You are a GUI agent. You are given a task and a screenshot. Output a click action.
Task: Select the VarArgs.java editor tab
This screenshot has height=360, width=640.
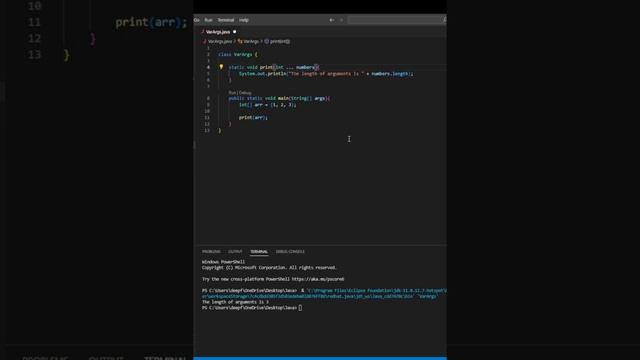click(x=218, y=32)
